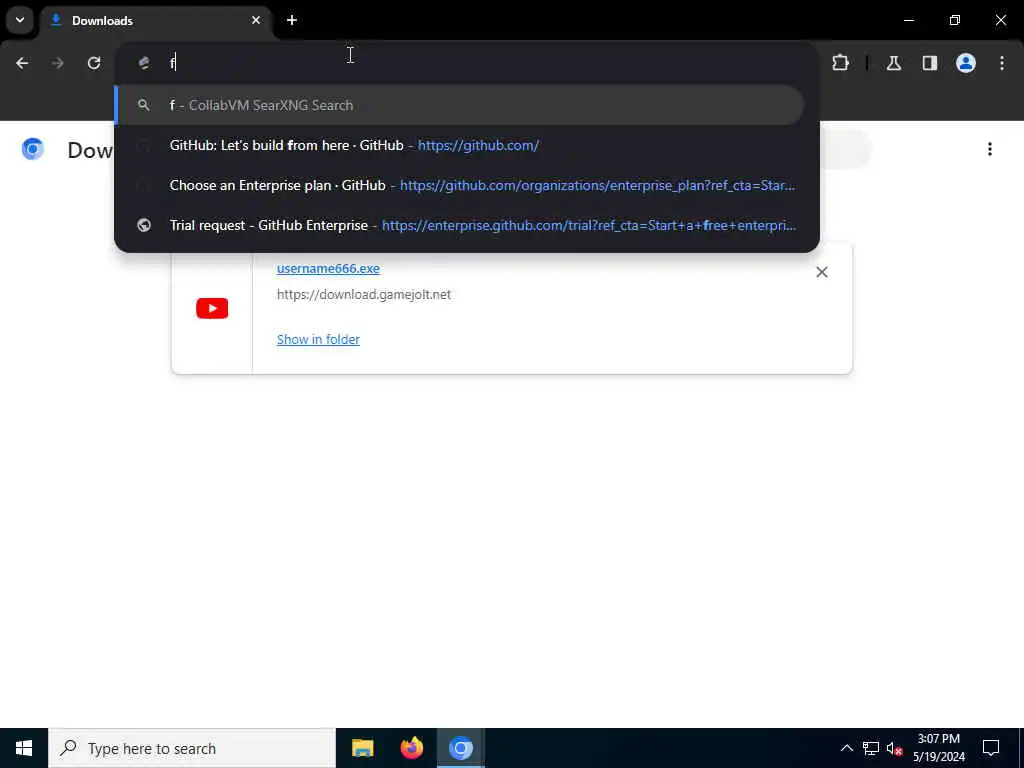
Task: Click the site icon left of address text
Action: [x=144, y=63]
